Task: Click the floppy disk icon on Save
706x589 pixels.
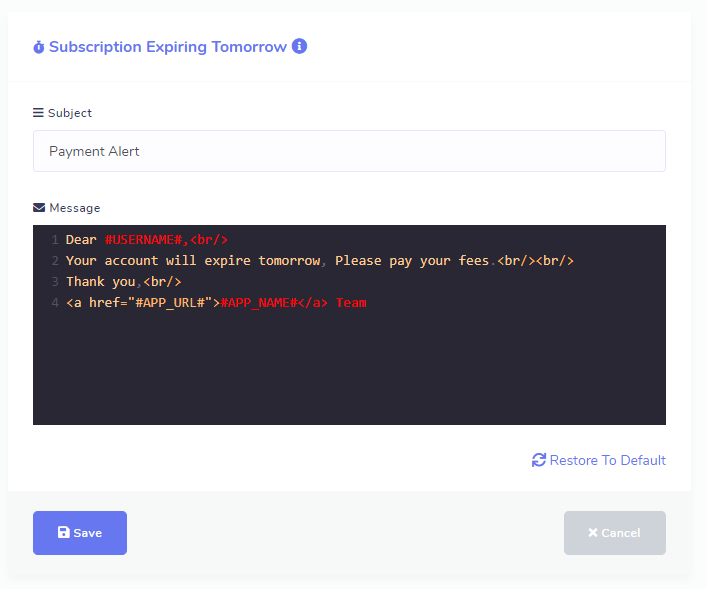Action: 64,533
